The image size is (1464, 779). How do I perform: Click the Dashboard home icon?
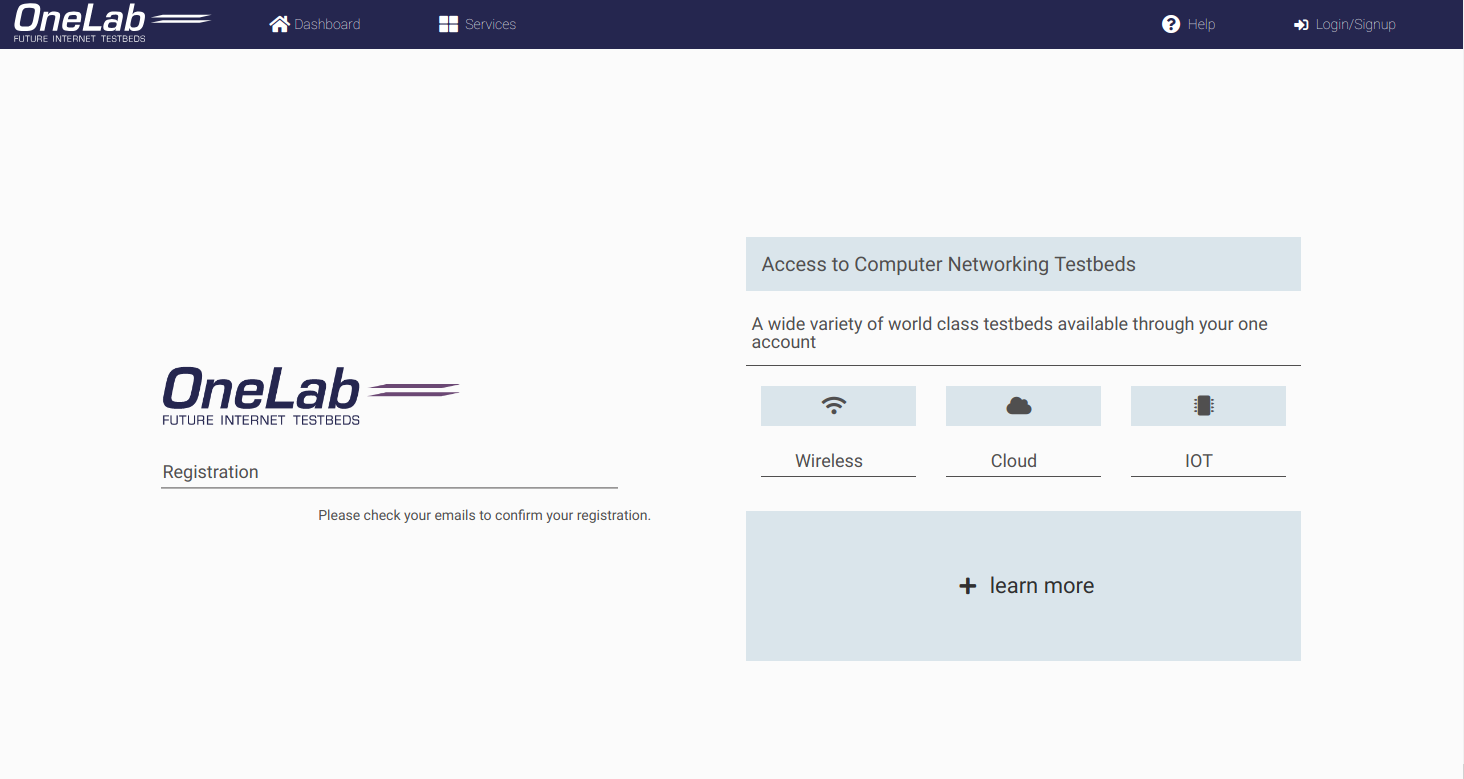pos(279,24)
